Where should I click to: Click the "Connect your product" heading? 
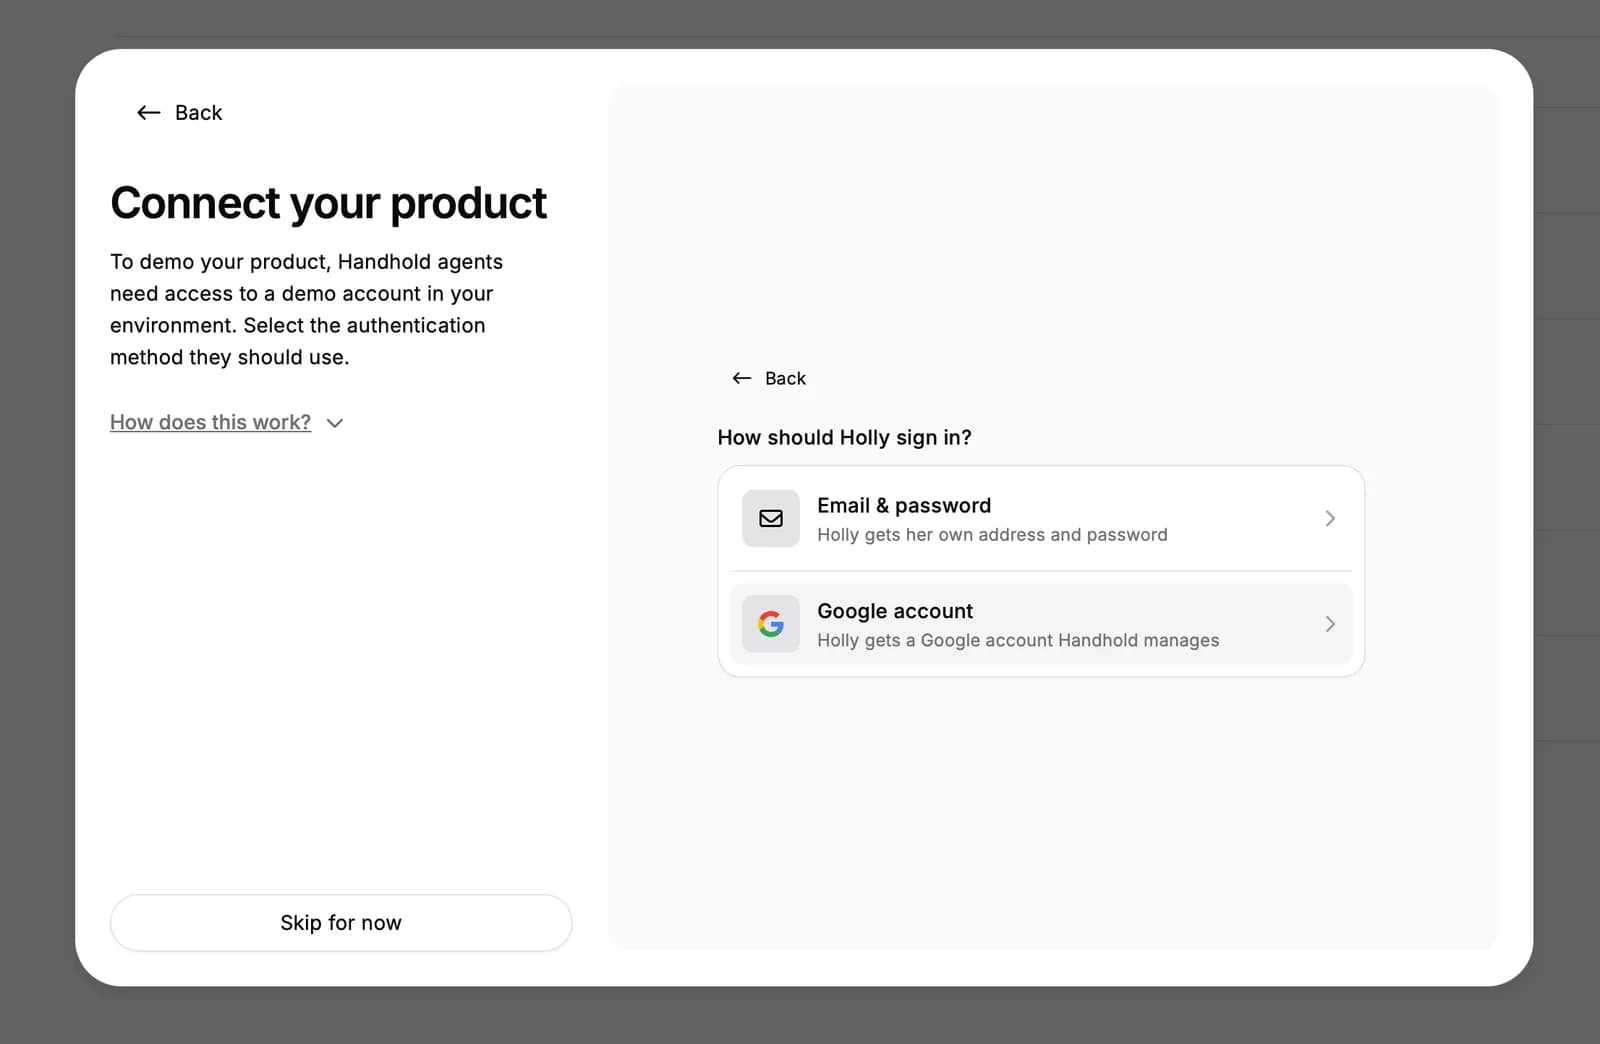328,203
